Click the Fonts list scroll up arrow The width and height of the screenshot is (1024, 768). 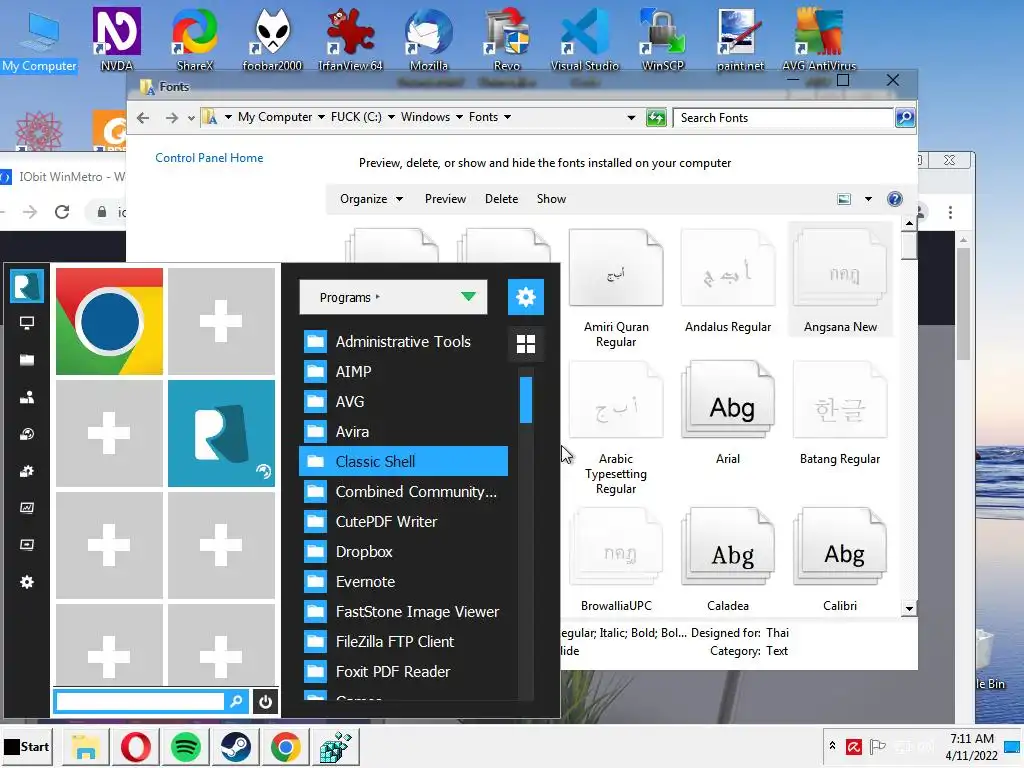(909, 223)
